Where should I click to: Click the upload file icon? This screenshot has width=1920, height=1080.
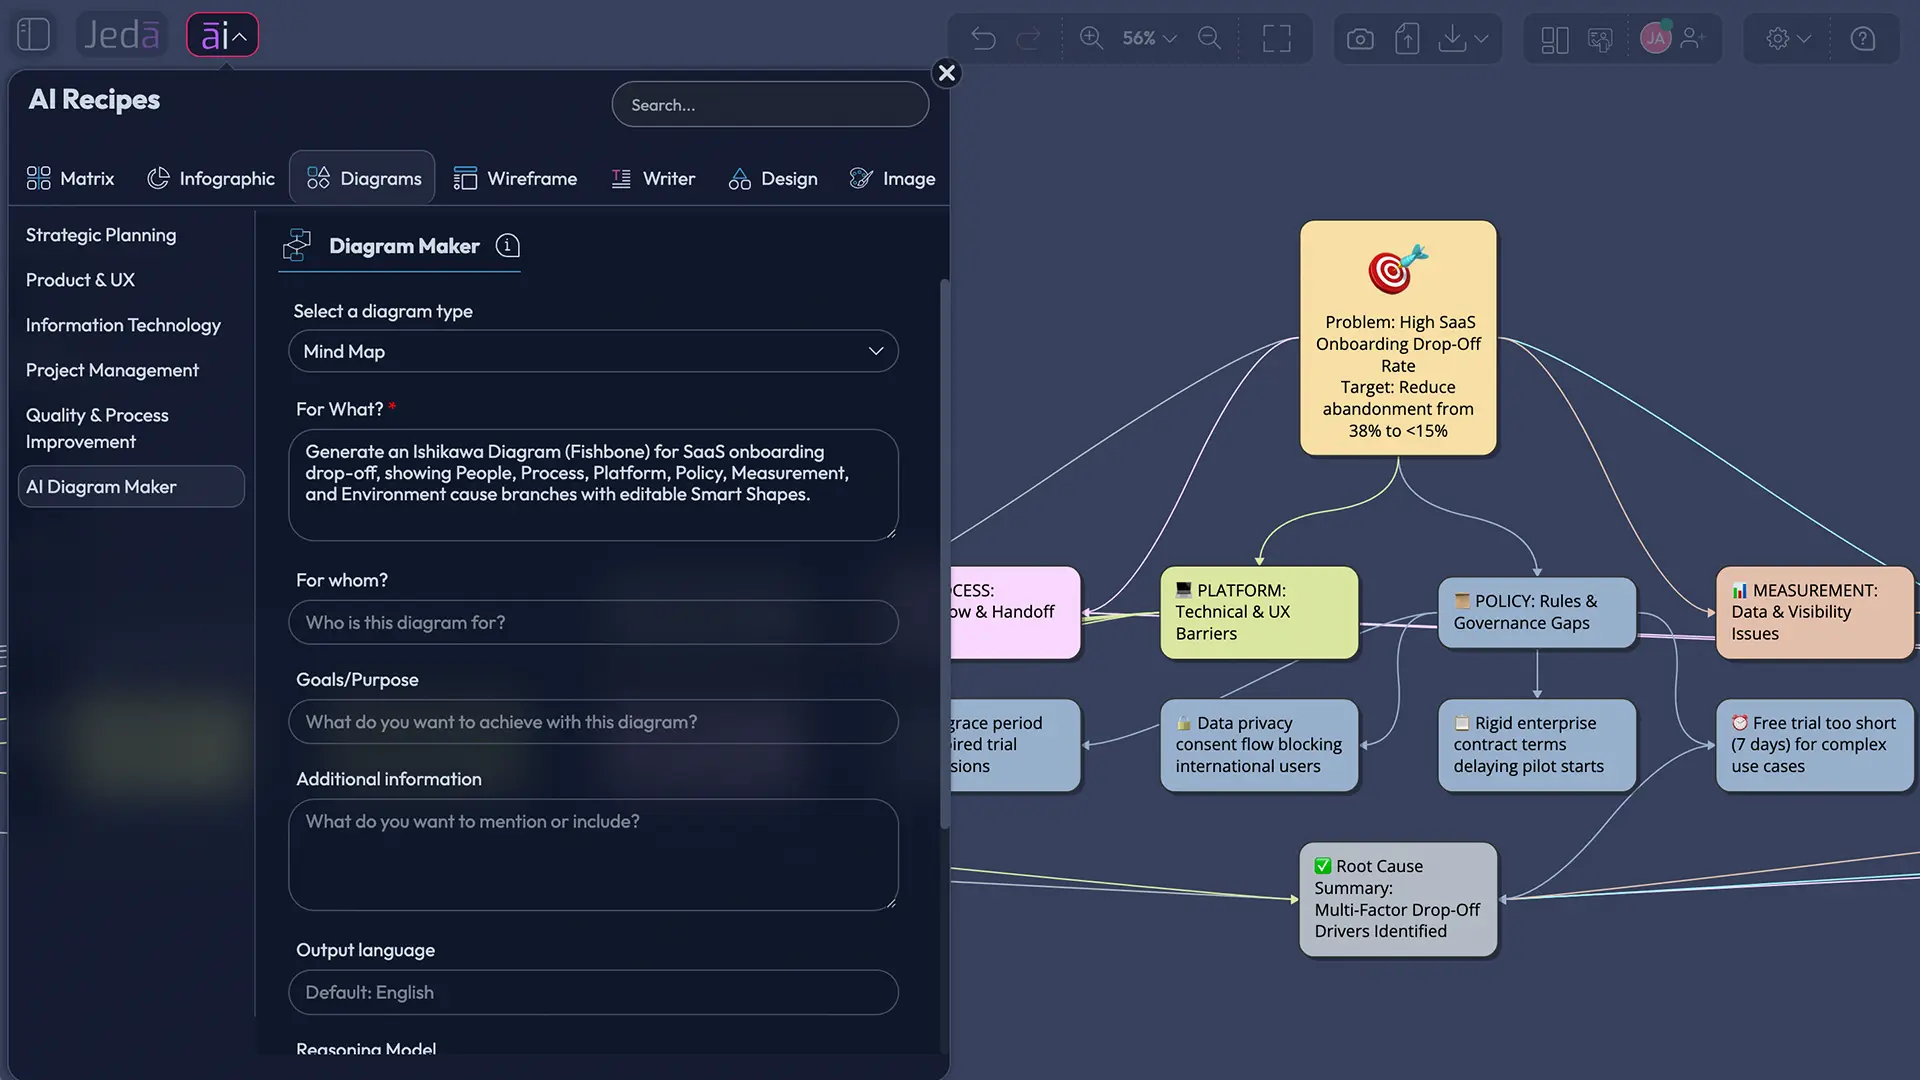(x=1407, y=39)
